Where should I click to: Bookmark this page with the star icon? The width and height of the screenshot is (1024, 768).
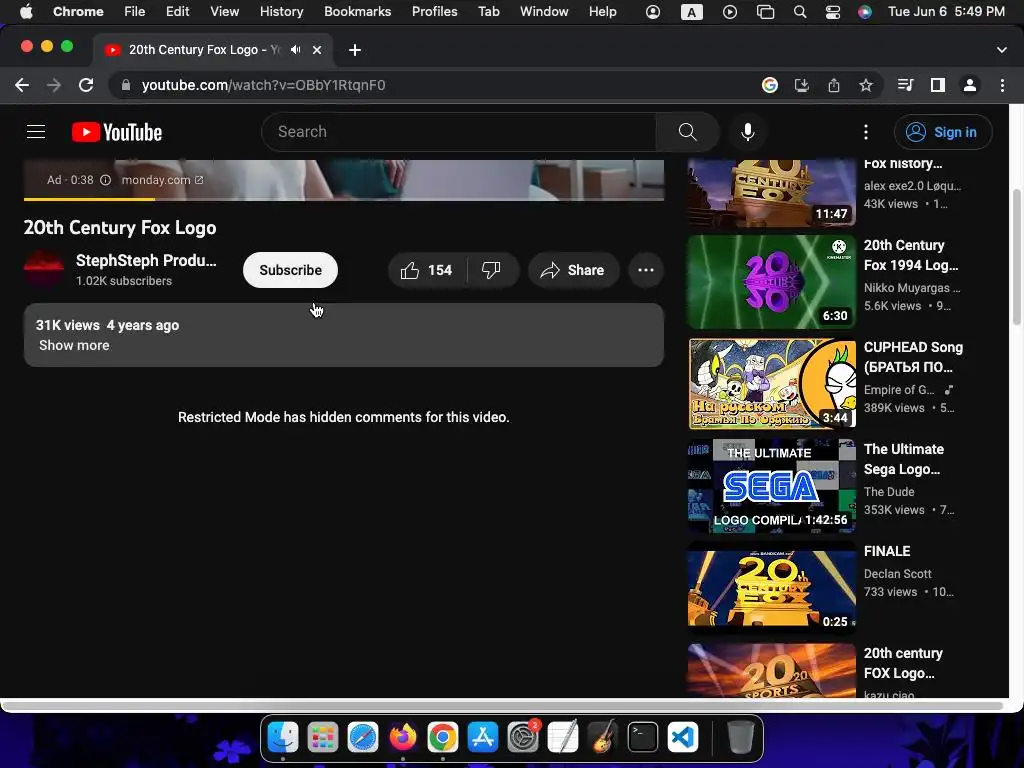point(866,85)
